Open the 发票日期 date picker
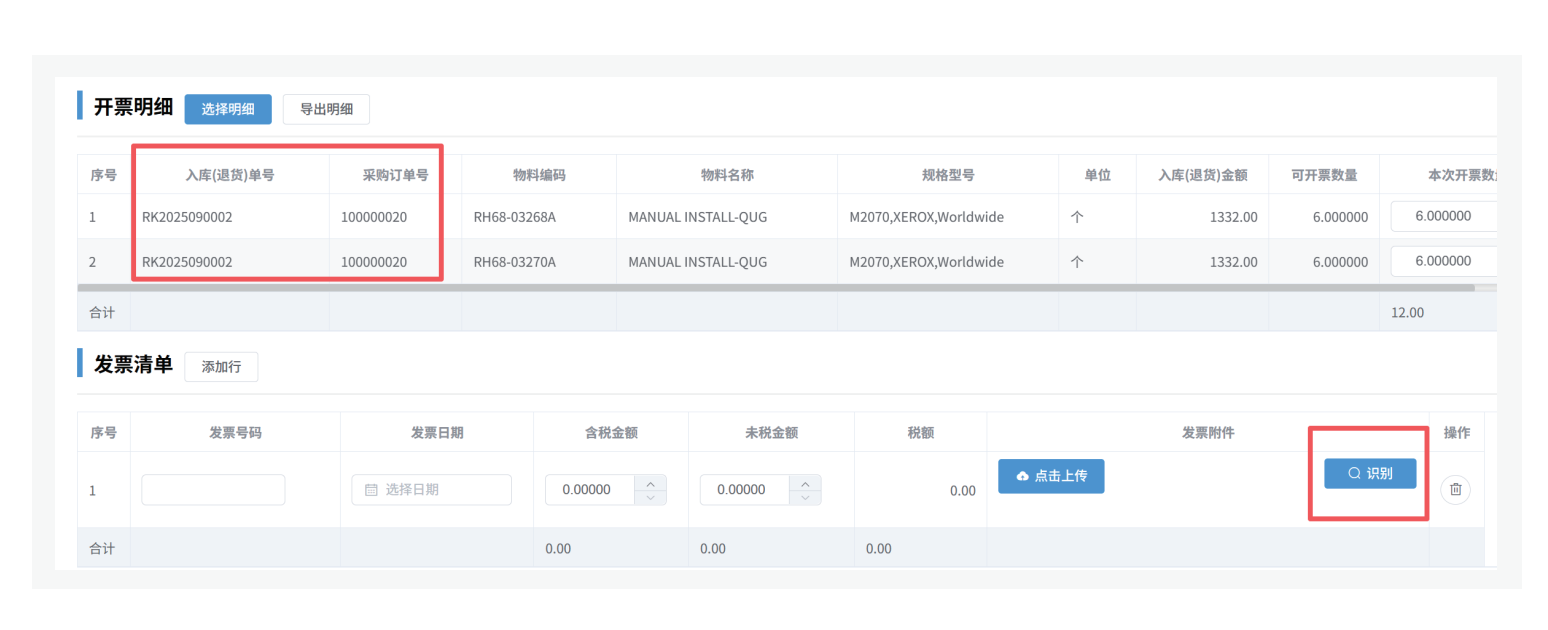 click(x=431, y=490)
